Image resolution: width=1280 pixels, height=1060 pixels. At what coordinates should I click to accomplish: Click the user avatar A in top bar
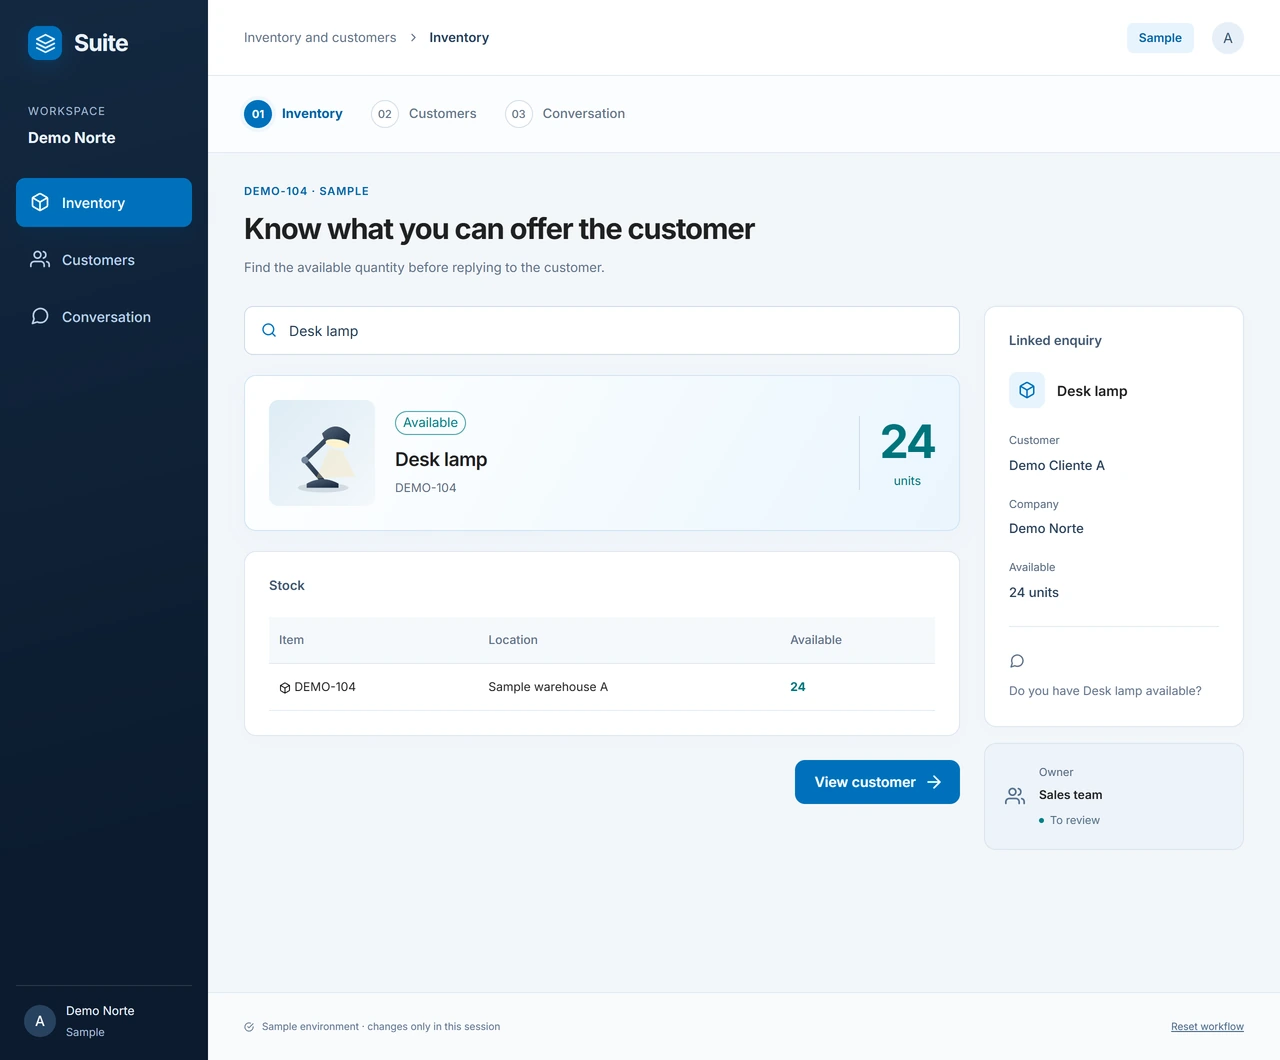click(x=1228, y=38)
